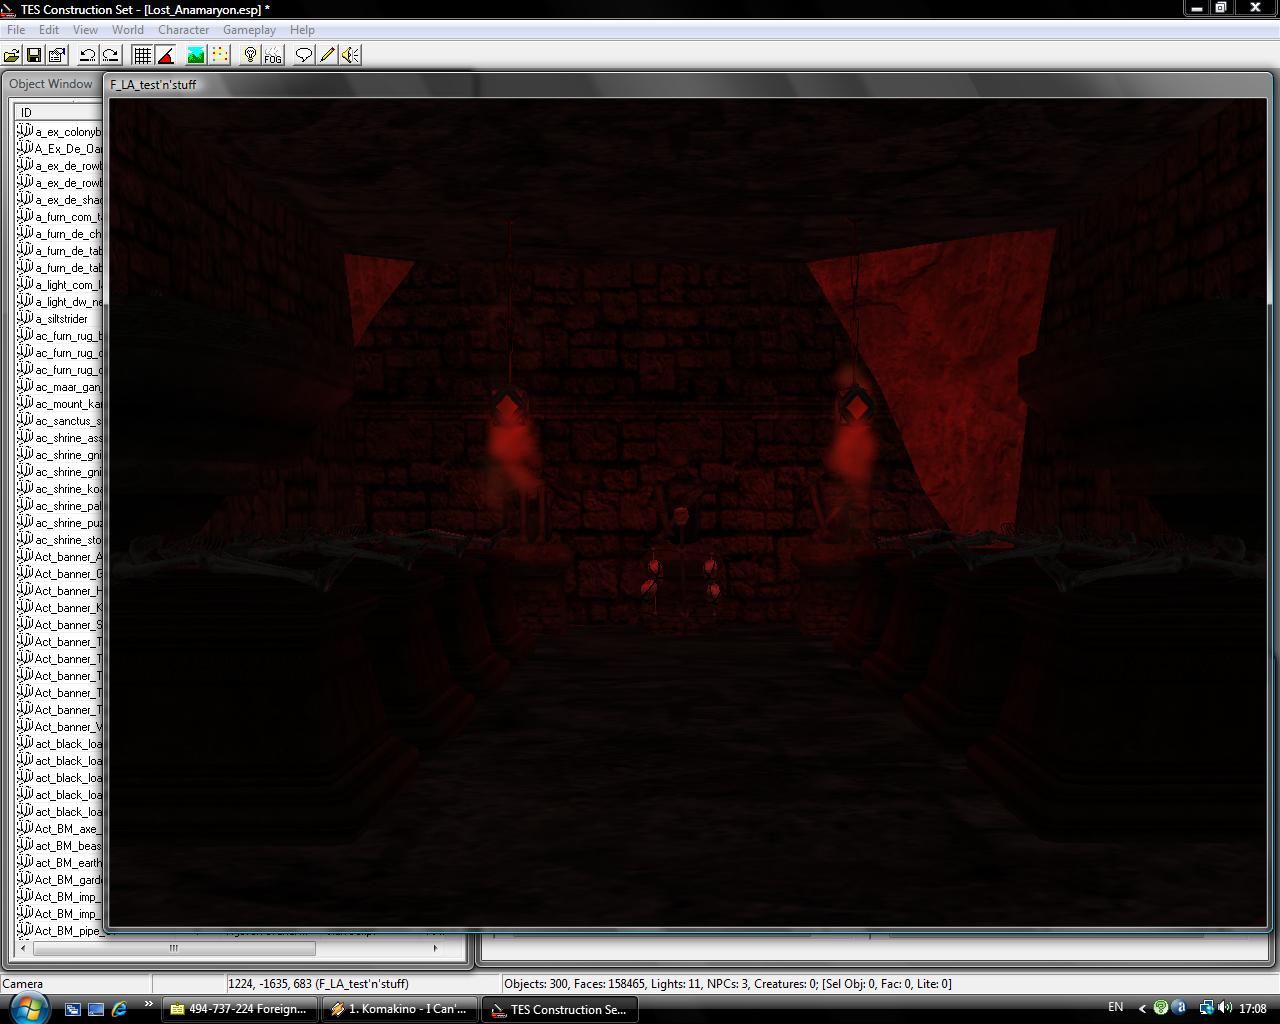Screen dimensions: 1280x1024
Task: Select the Act_BM_beas list entry
Action: click(x=60, y=846)
